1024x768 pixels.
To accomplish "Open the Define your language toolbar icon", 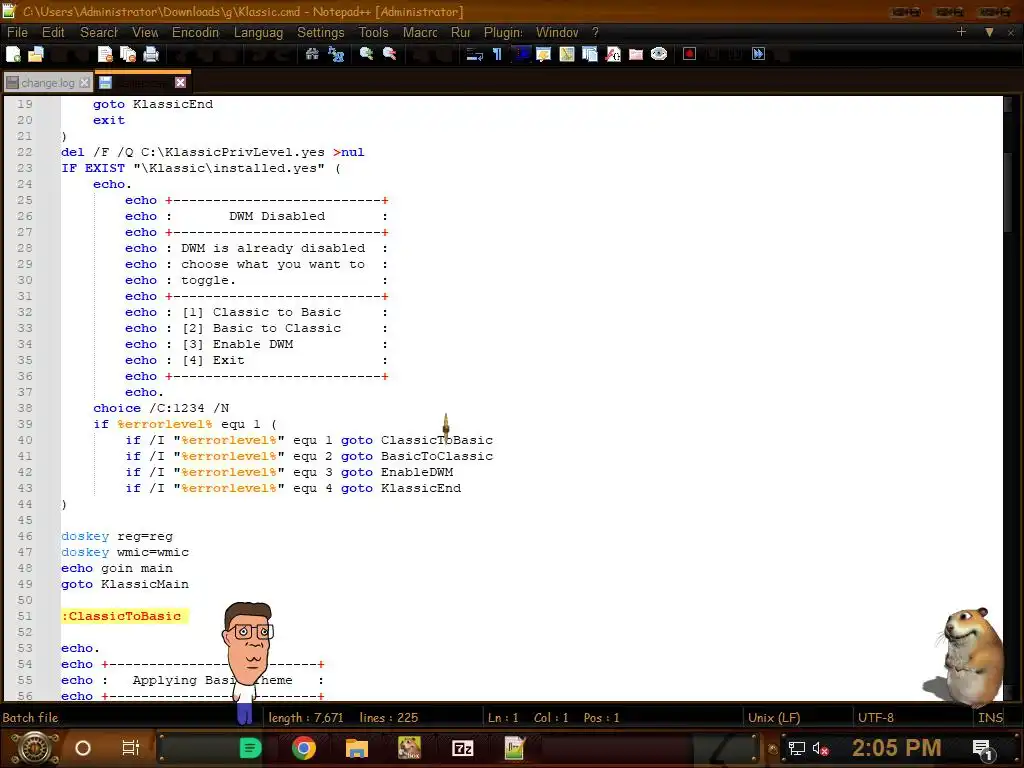I will (x=543, y=54).
